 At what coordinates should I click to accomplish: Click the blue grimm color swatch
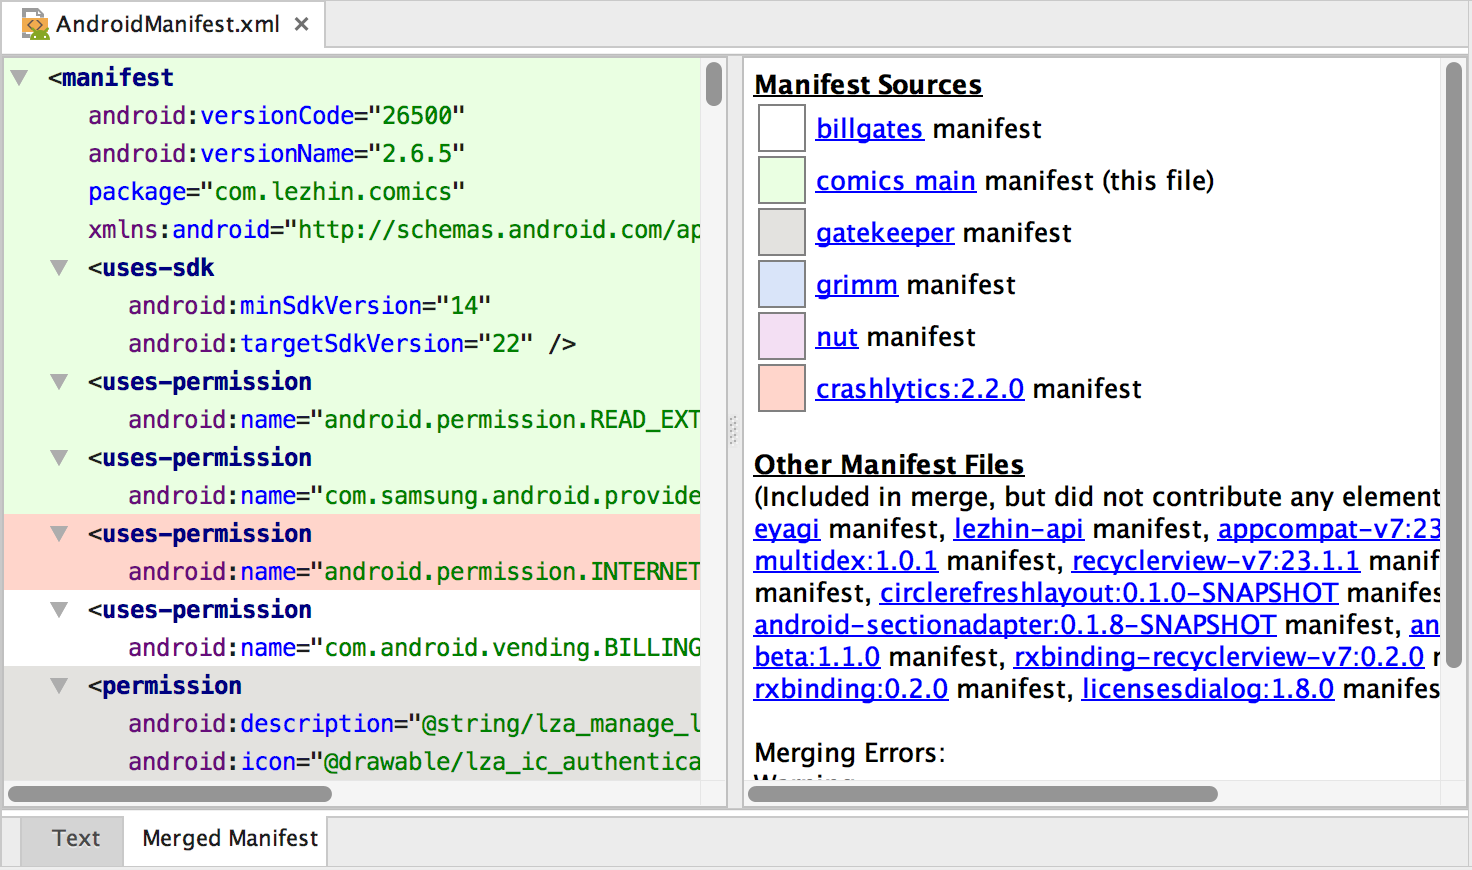coord(782,284)
